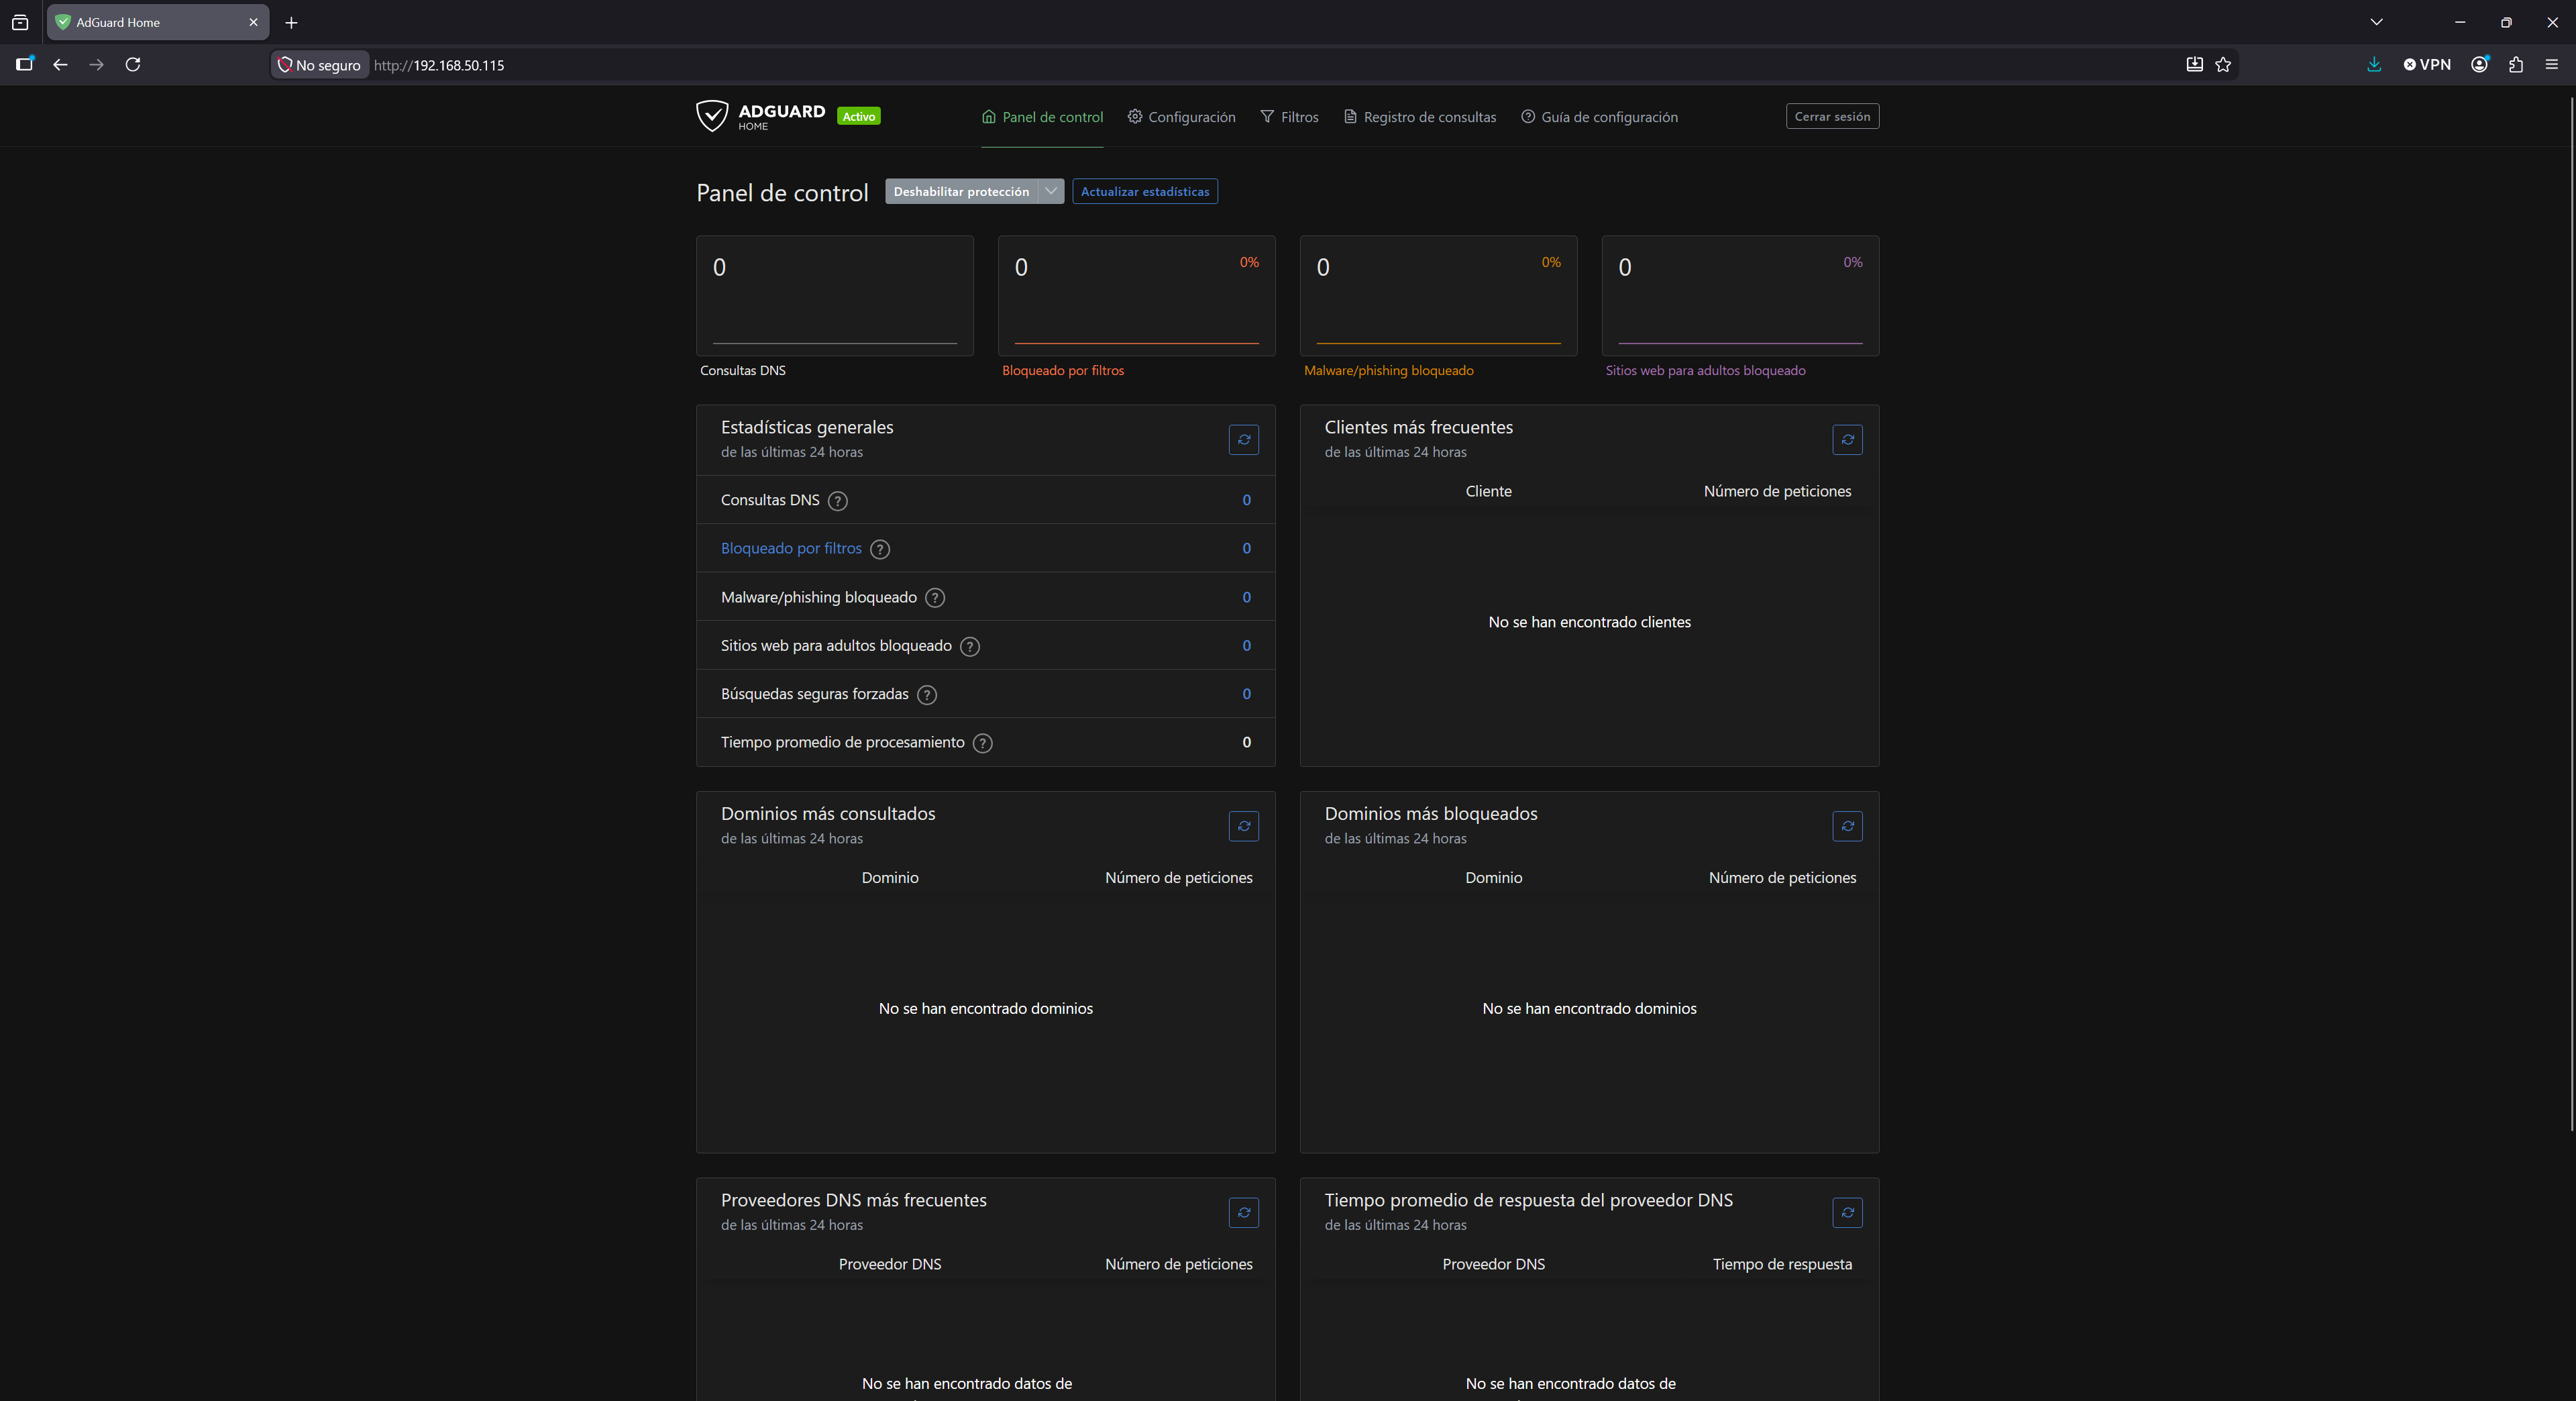Reload the page with browser refresh icon
Viewport: 2576px width, 1401px height.
[x=133, y=64]
